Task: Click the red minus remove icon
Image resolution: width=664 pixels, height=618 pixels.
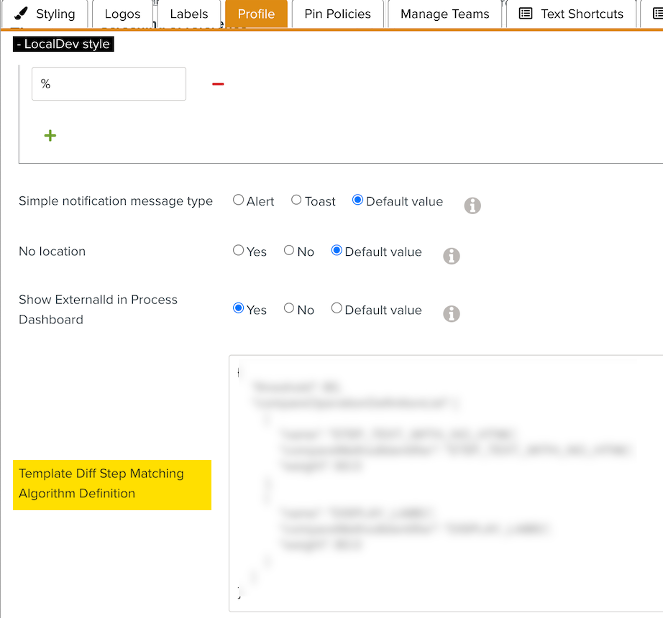Action: pos(218,84)
